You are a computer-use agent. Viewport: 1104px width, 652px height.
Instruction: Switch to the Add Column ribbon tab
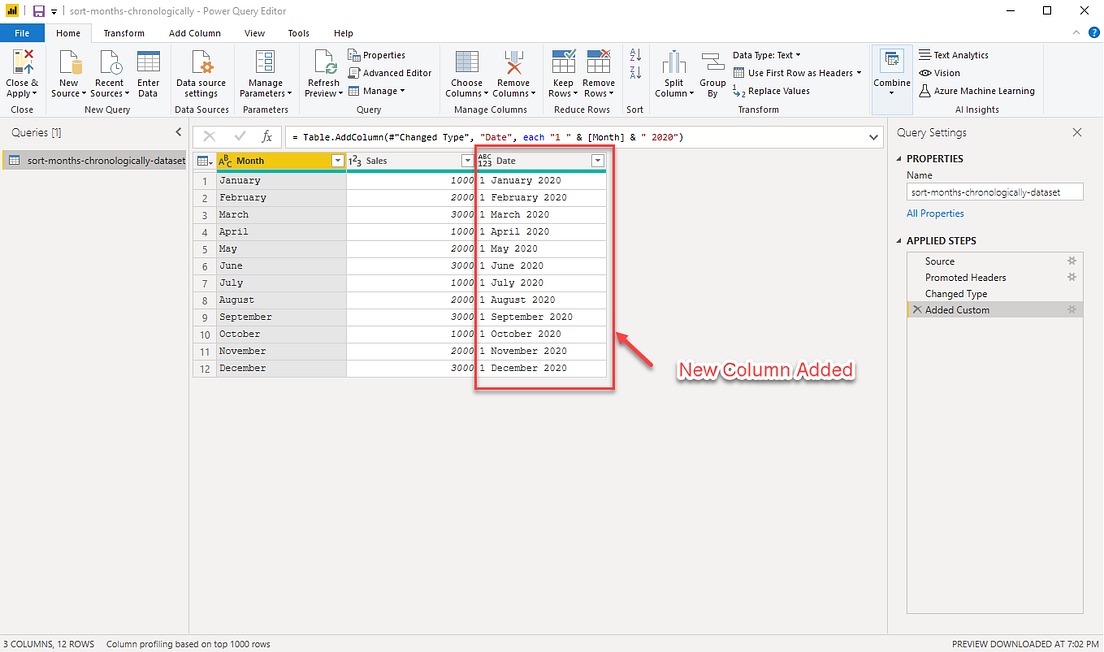pos(194,32)
